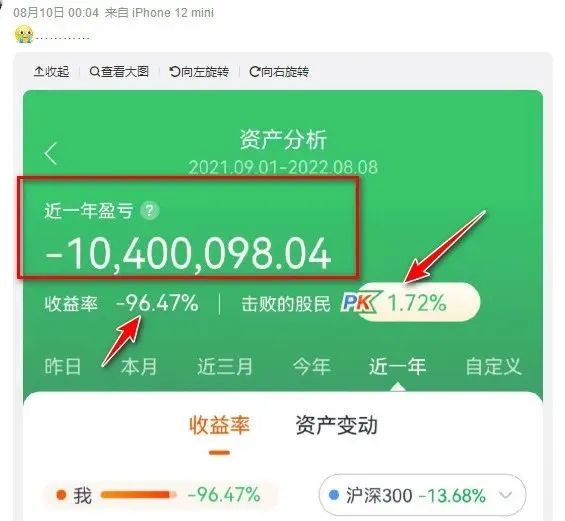Open the 自定义 custom range tab
The image size is (565, 521).
pyautogui.click(x=493, y=367)
